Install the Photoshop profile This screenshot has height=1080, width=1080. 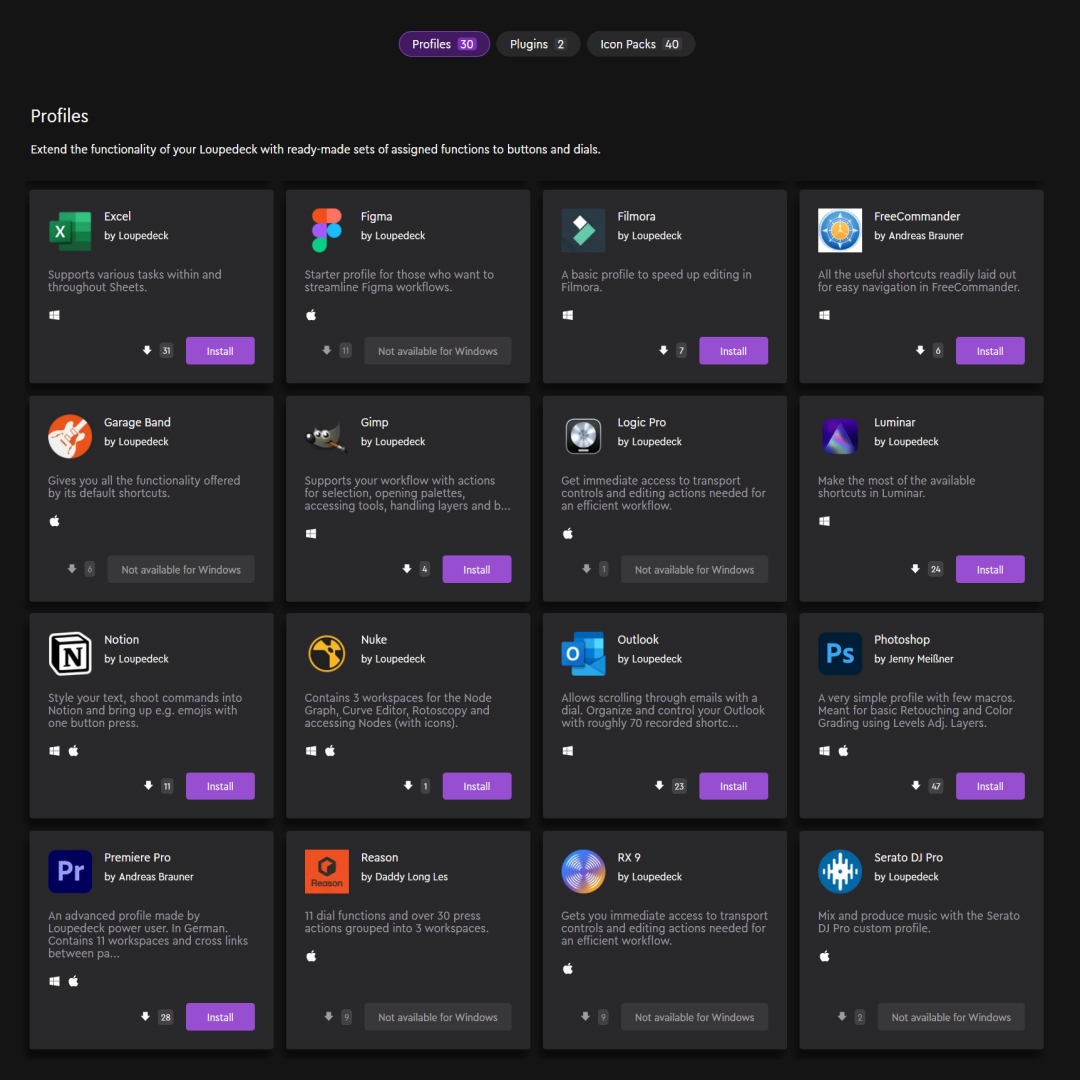(990, 786)
